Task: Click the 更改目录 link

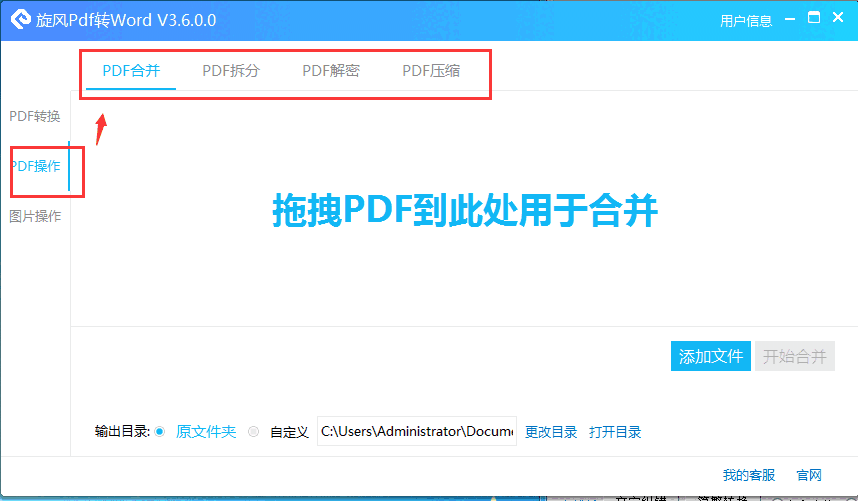Action: [x=551, y=432]
